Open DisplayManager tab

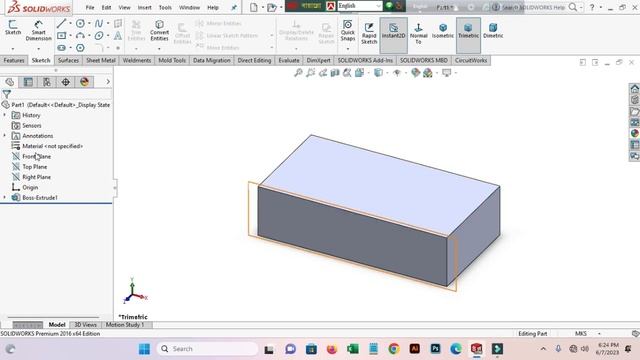pos(84,82)
